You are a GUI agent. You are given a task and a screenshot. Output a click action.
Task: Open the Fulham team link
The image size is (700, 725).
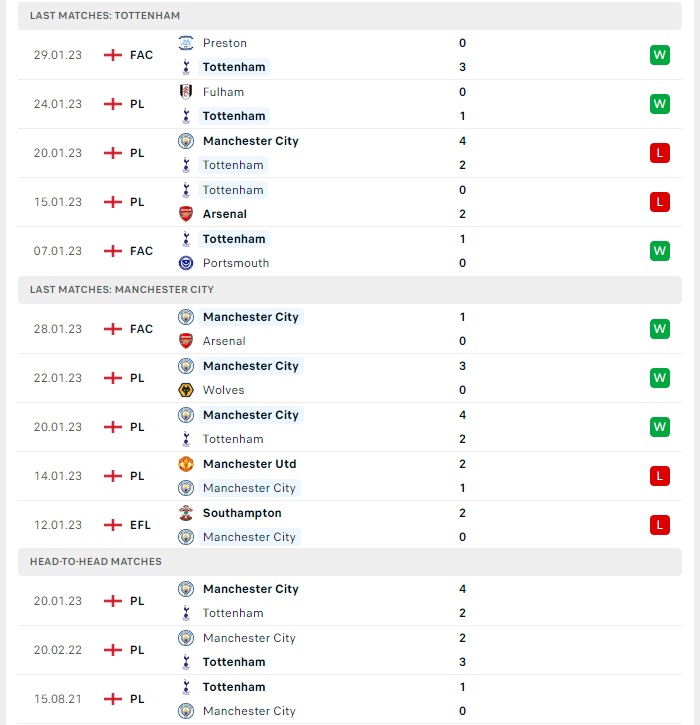click(x=223, y=92)
